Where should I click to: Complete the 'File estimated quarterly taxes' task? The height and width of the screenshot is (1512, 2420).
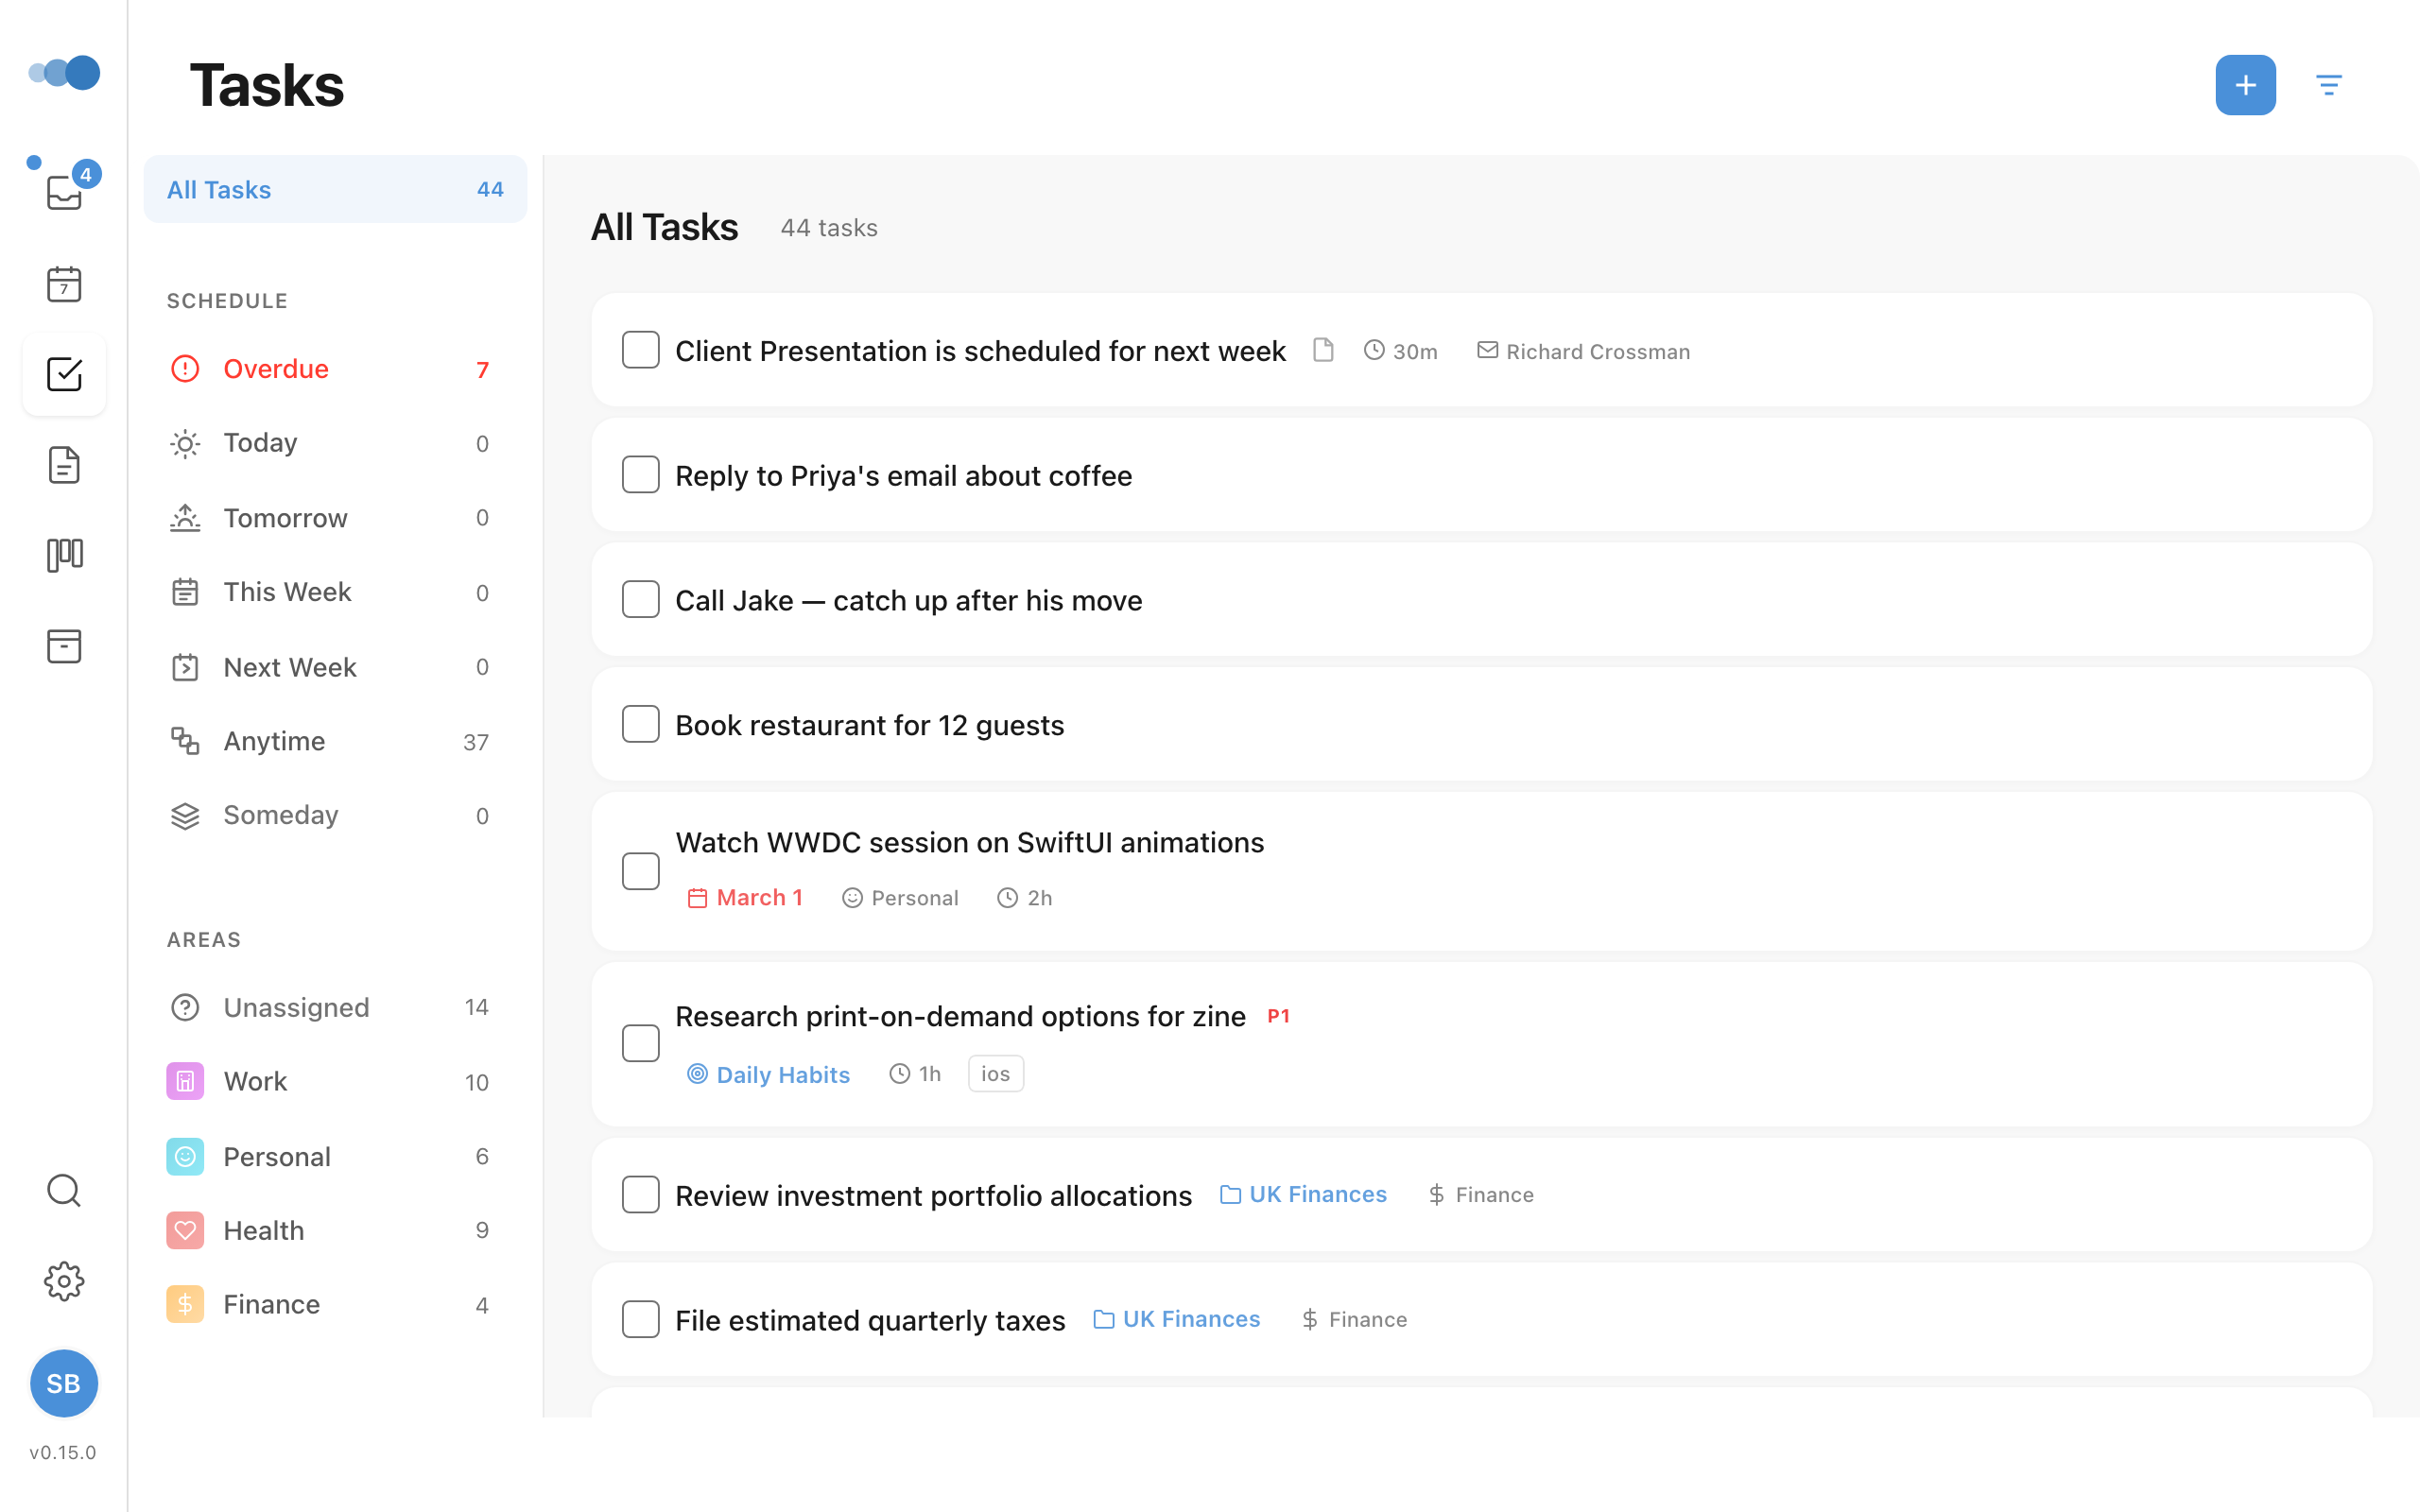(x=640, y=1319)
